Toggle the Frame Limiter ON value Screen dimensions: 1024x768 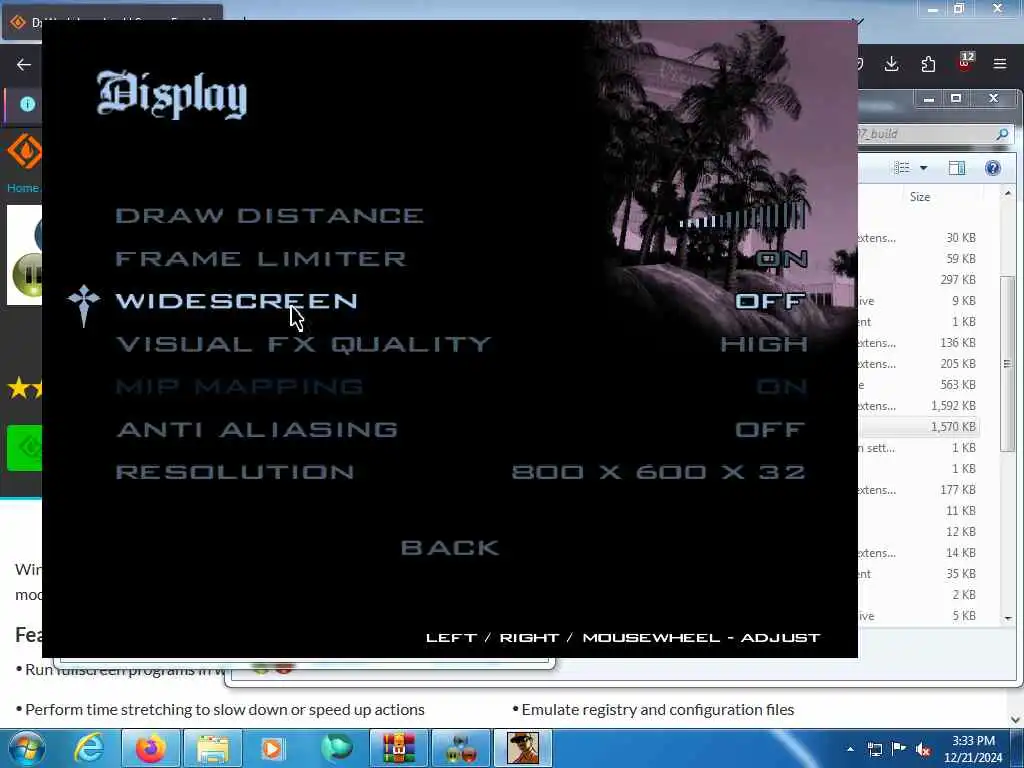[782, 259]
